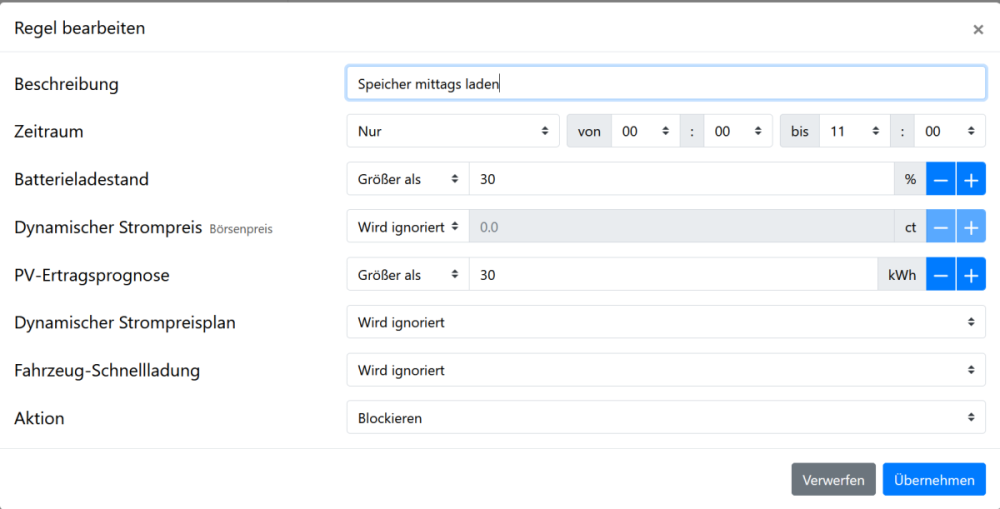The image size is (1000, 509).
Task: Expand the Fahrzeug-Schnellladung dropdown
Action: coord(665,370)
